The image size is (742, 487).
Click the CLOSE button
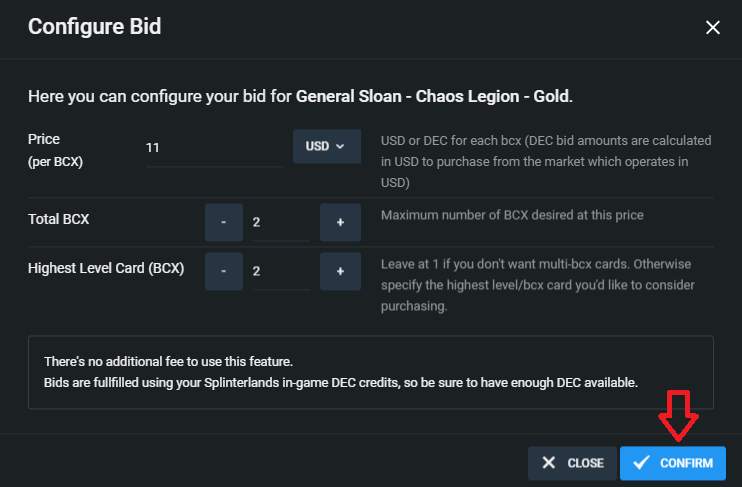click(572, 463)
